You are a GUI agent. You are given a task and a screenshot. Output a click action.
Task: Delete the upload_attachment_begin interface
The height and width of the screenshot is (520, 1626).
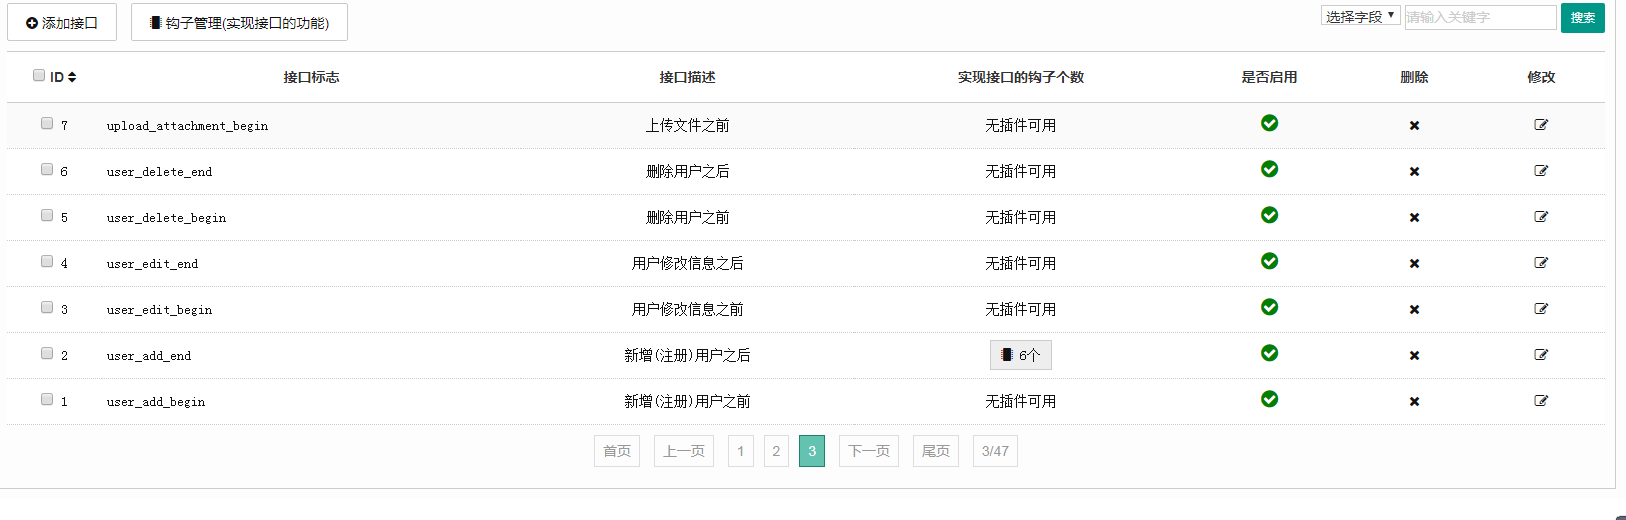point(1414,126)
